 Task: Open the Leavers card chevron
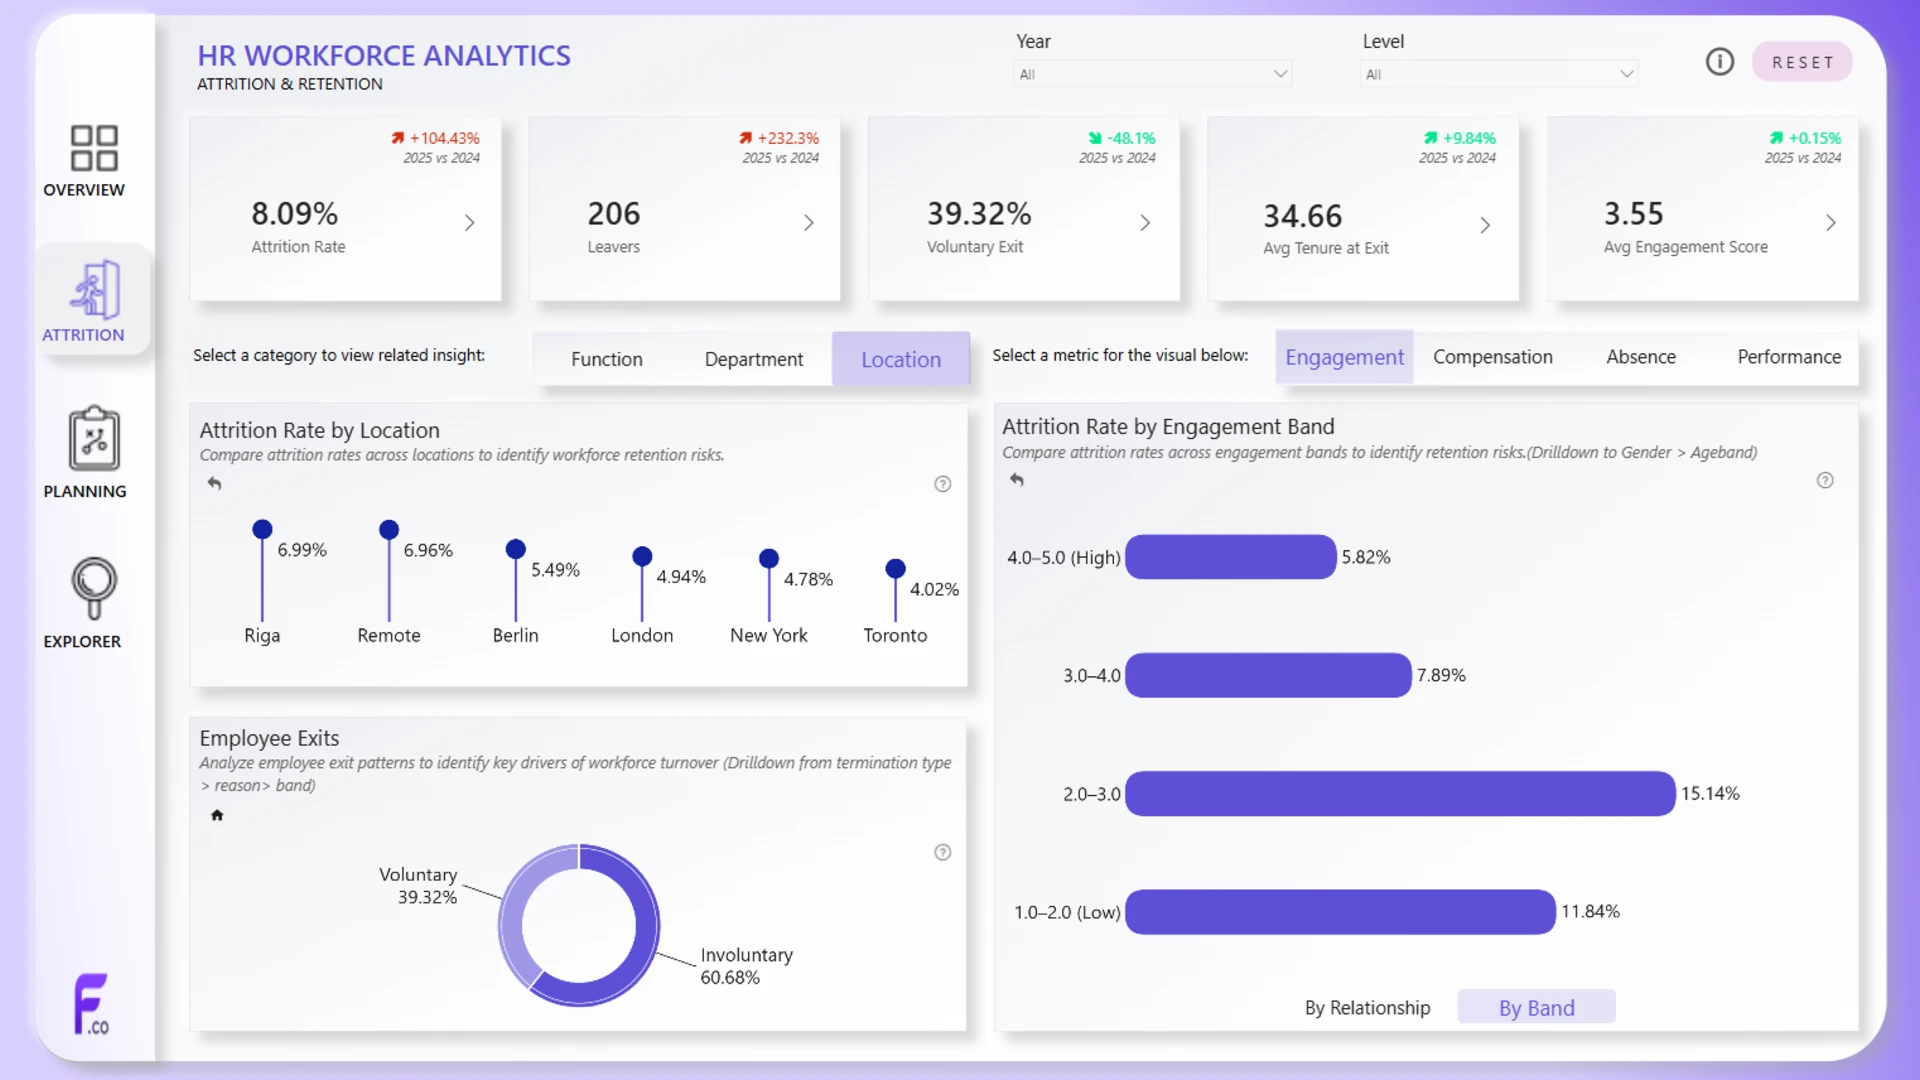point(808,223)
